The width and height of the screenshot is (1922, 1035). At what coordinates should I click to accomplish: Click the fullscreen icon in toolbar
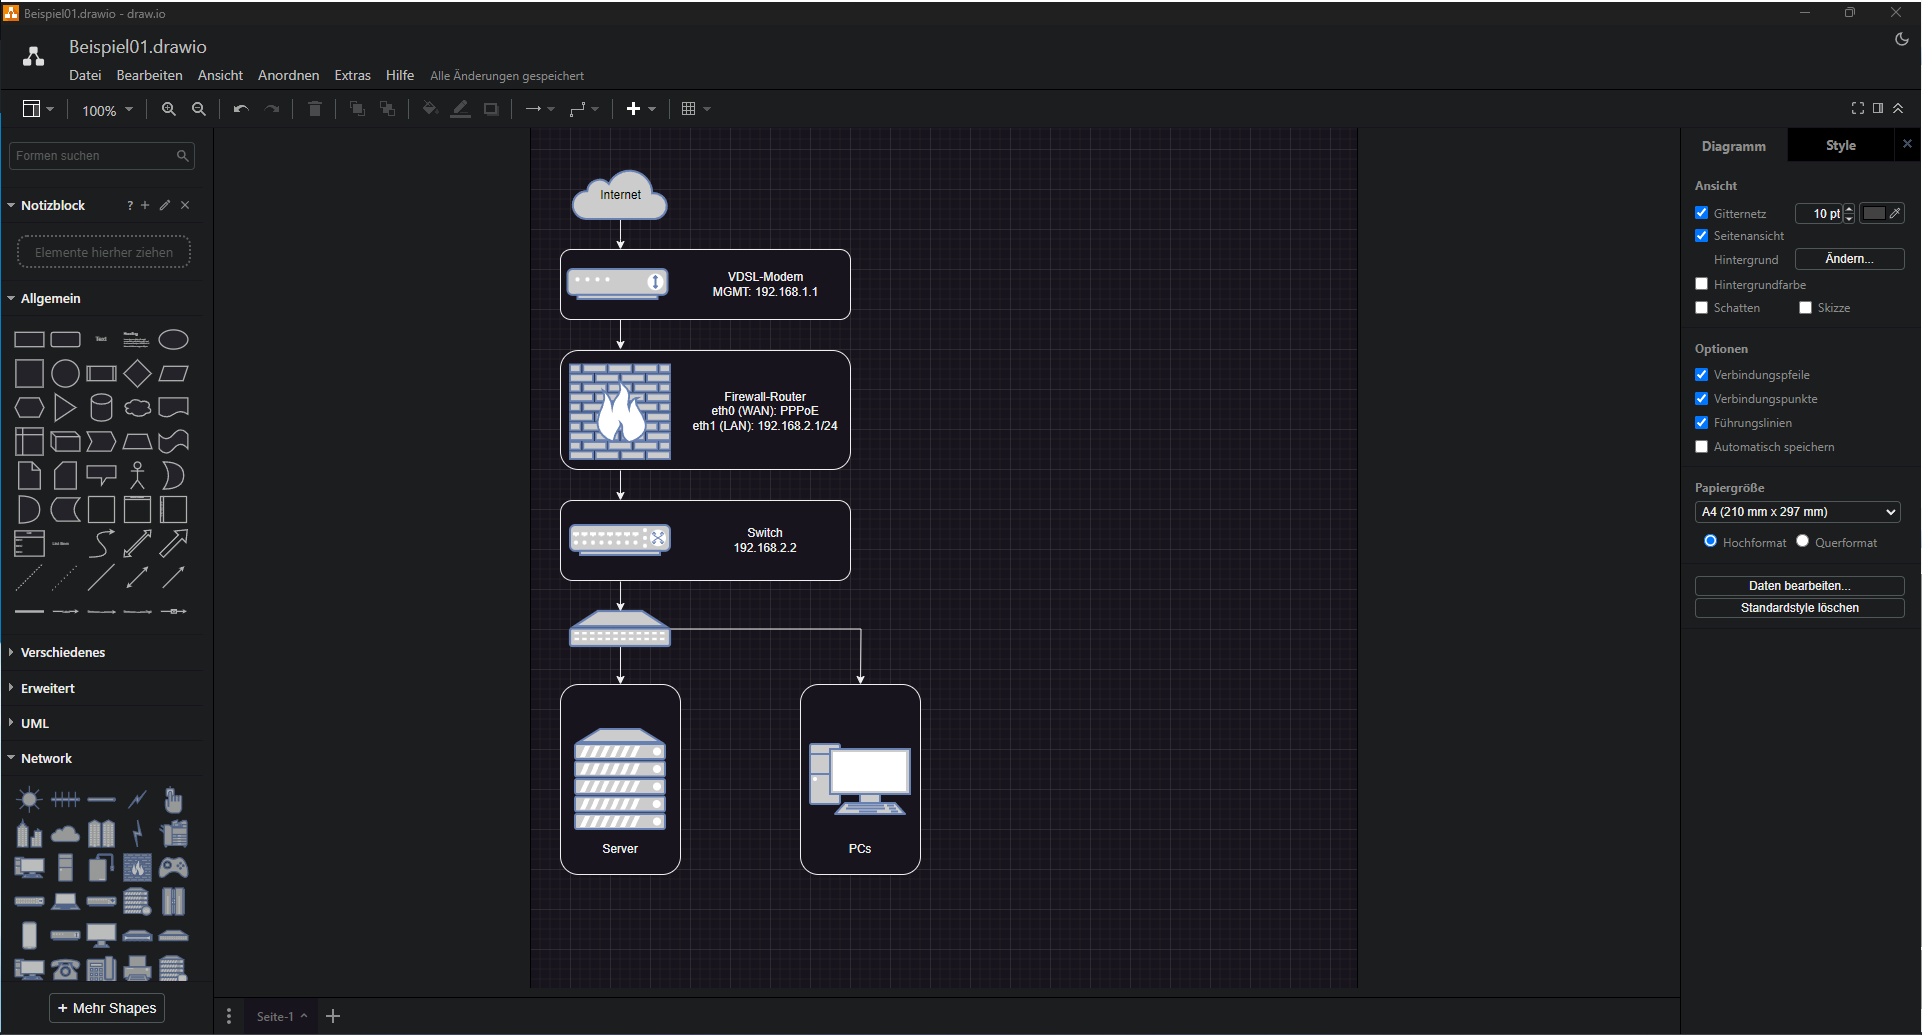tap(1857, 108)
